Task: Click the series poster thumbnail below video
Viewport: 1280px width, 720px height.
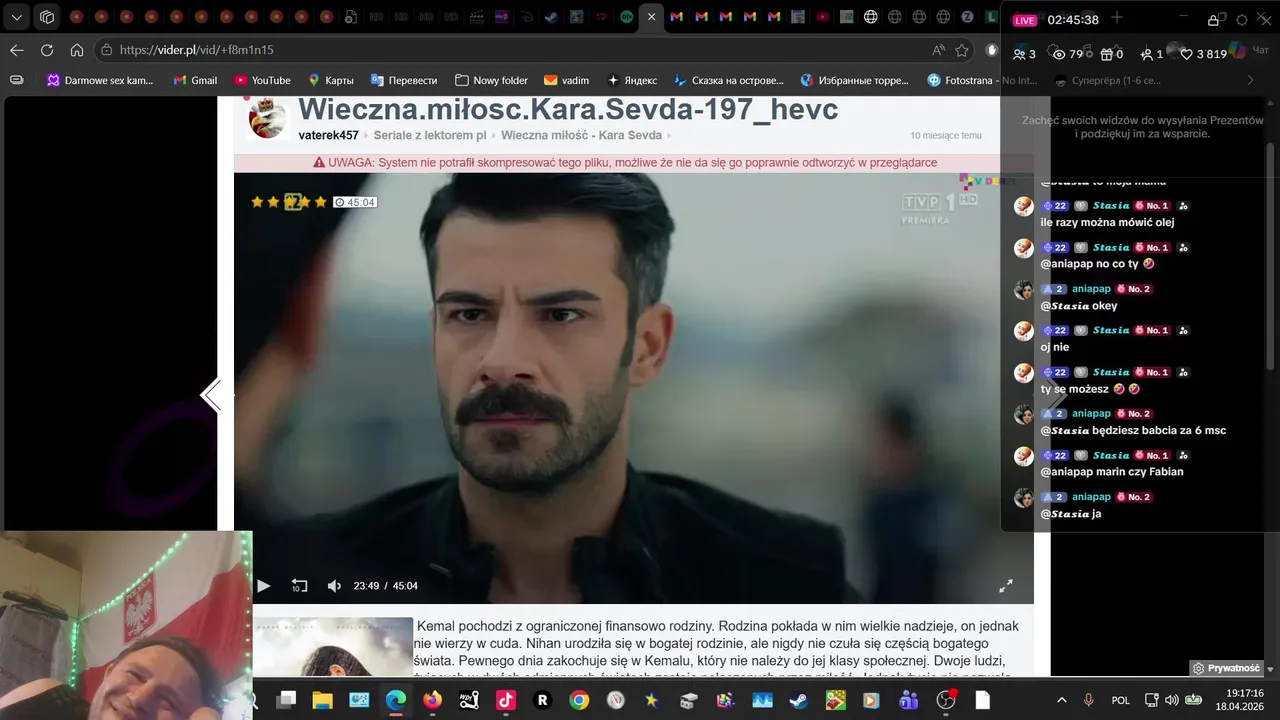Action: (333, 646)
